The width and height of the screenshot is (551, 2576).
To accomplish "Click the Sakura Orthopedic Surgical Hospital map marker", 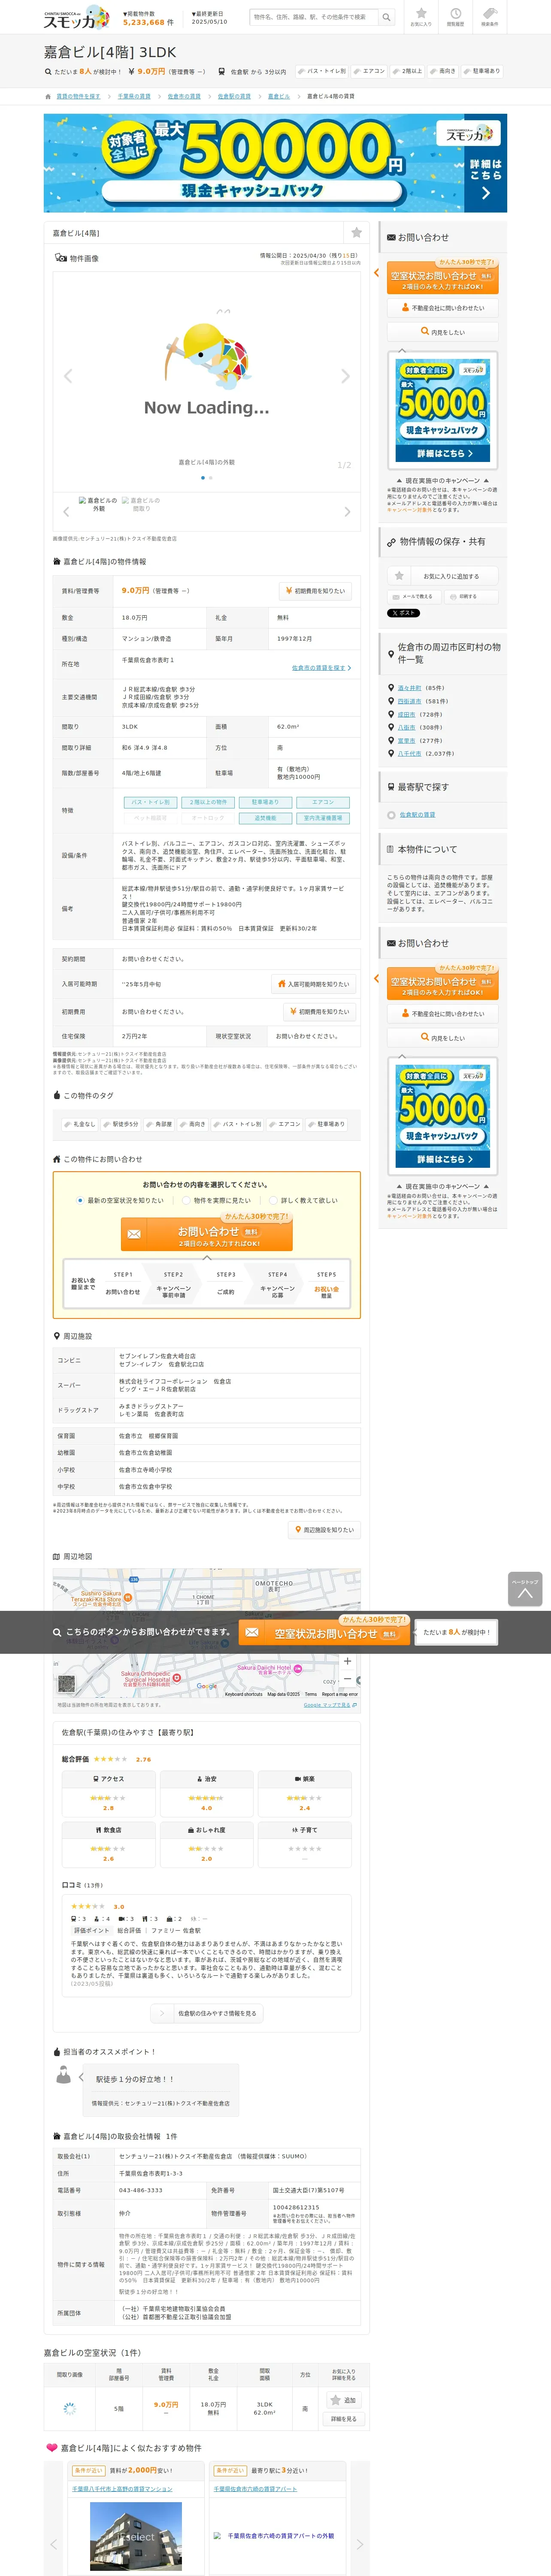I will click(x=177, y=1678).
